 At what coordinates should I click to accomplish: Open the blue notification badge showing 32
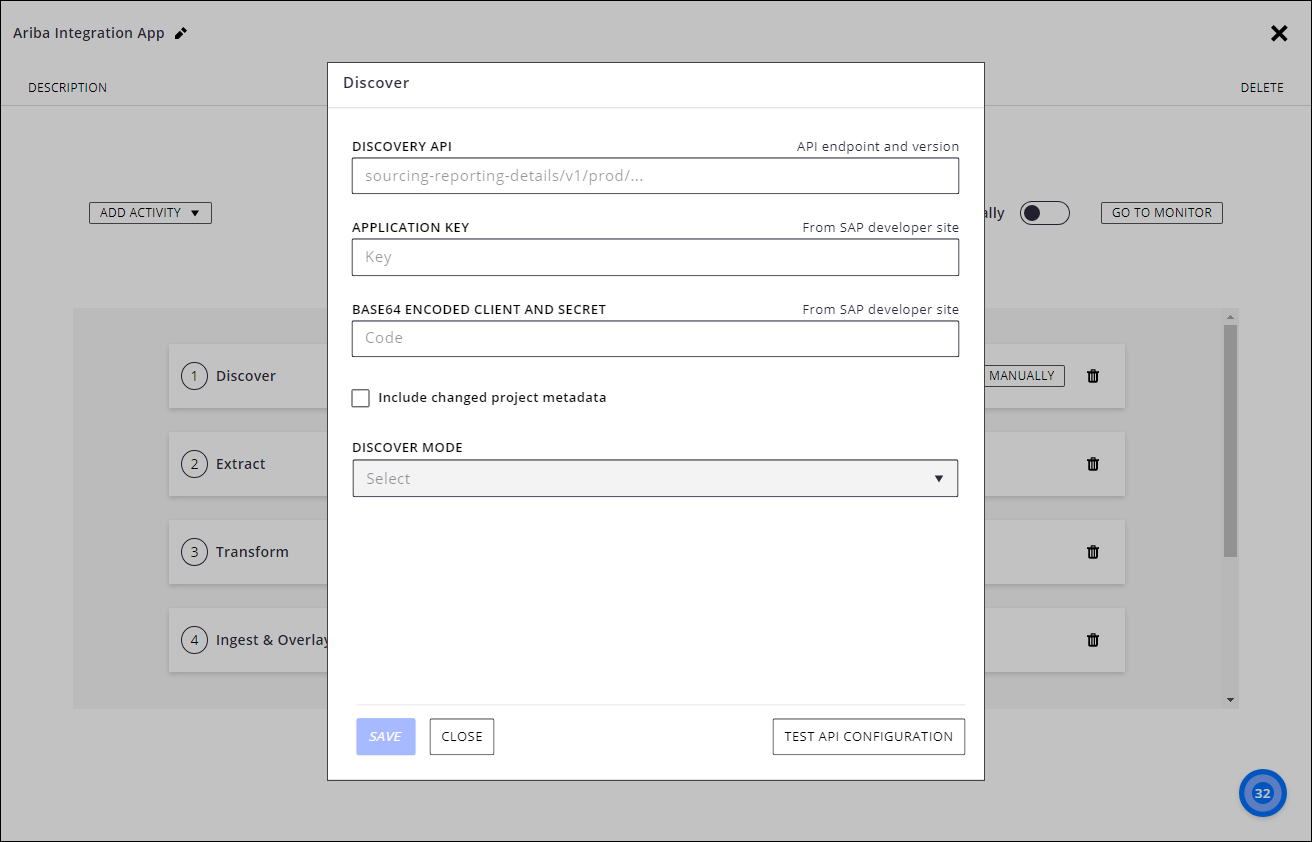coord(1262,793)
